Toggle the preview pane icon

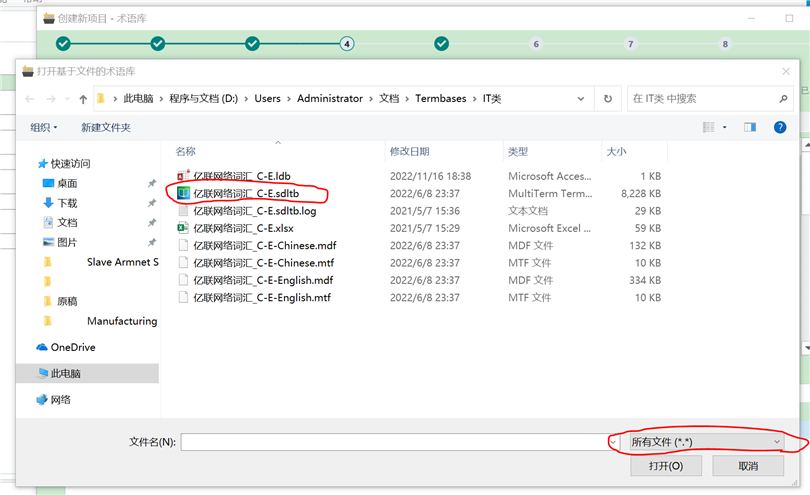coord(750,127)
